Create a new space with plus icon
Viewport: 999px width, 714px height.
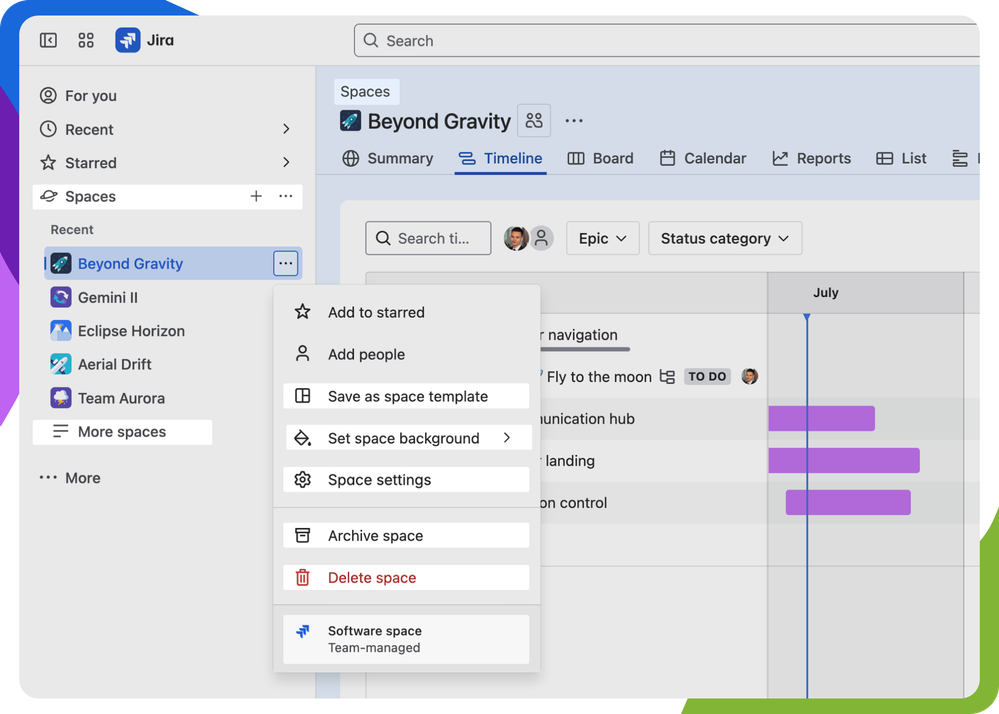pos(256,196)
